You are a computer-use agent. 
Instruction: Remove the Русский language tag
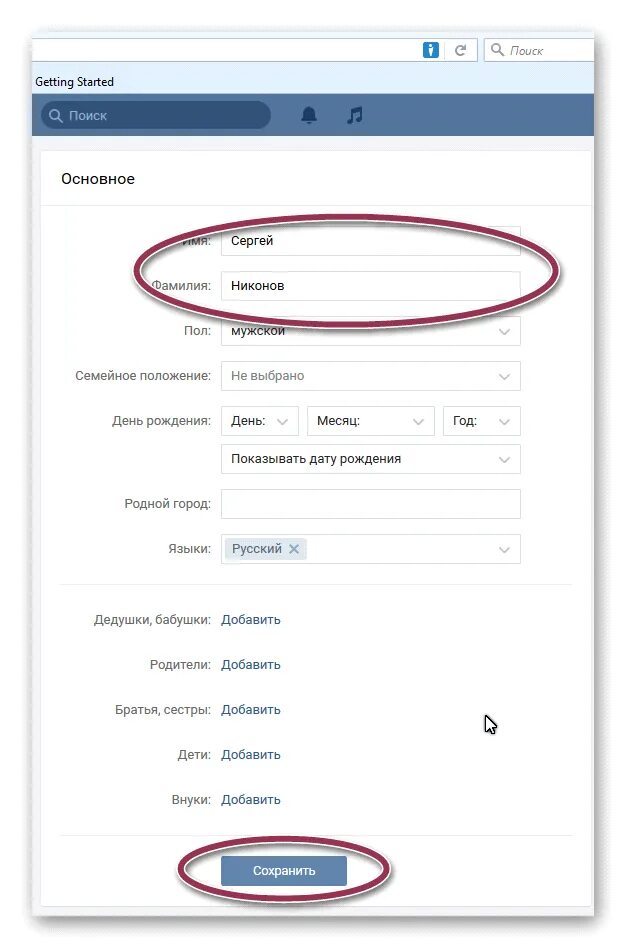(x=294, y=549)
